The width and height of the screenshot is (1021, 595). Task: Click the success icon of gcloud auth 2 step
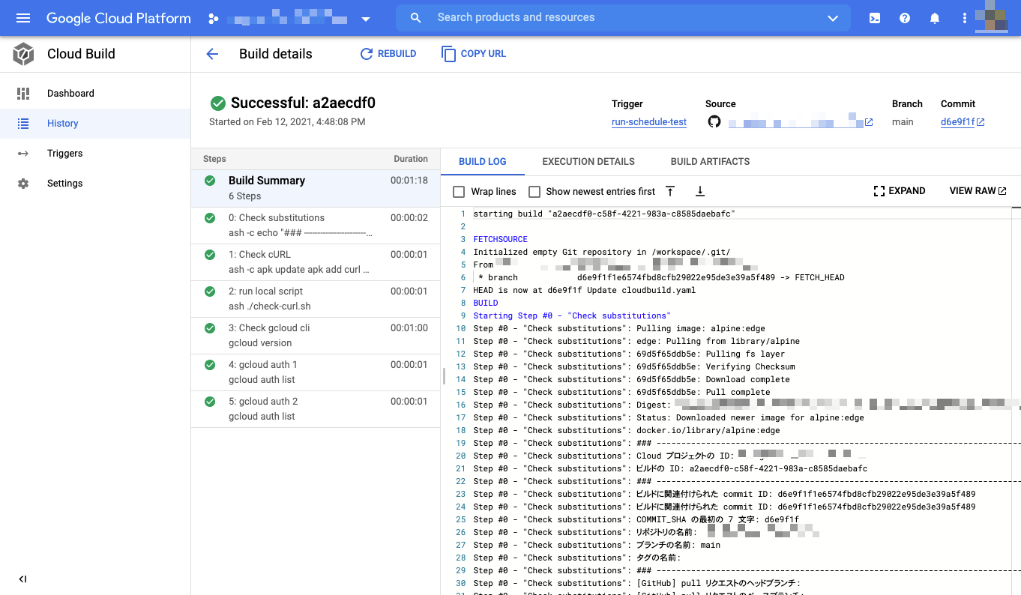(x=210, y=402)
